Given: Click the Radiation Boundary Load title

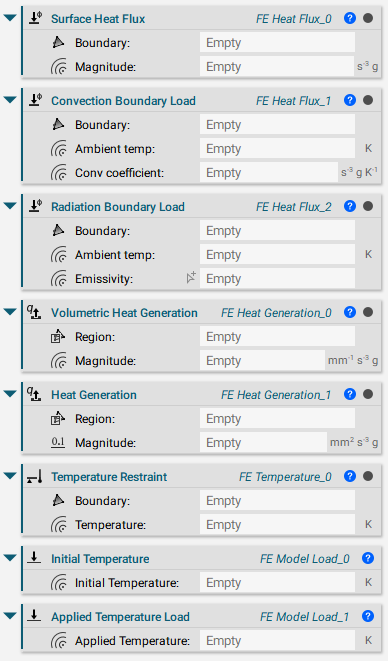Looking at the screenshot, I should point(118,207).
